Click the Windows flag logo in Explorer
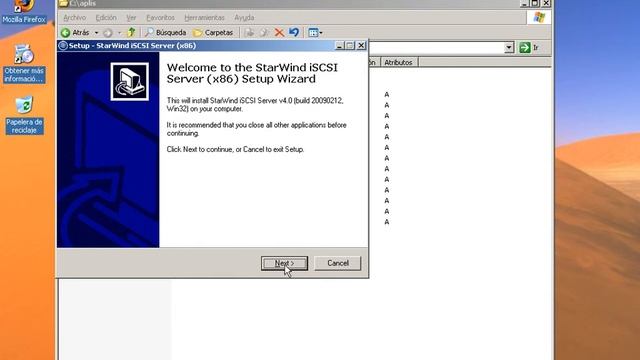 click(x=539, y=17)
